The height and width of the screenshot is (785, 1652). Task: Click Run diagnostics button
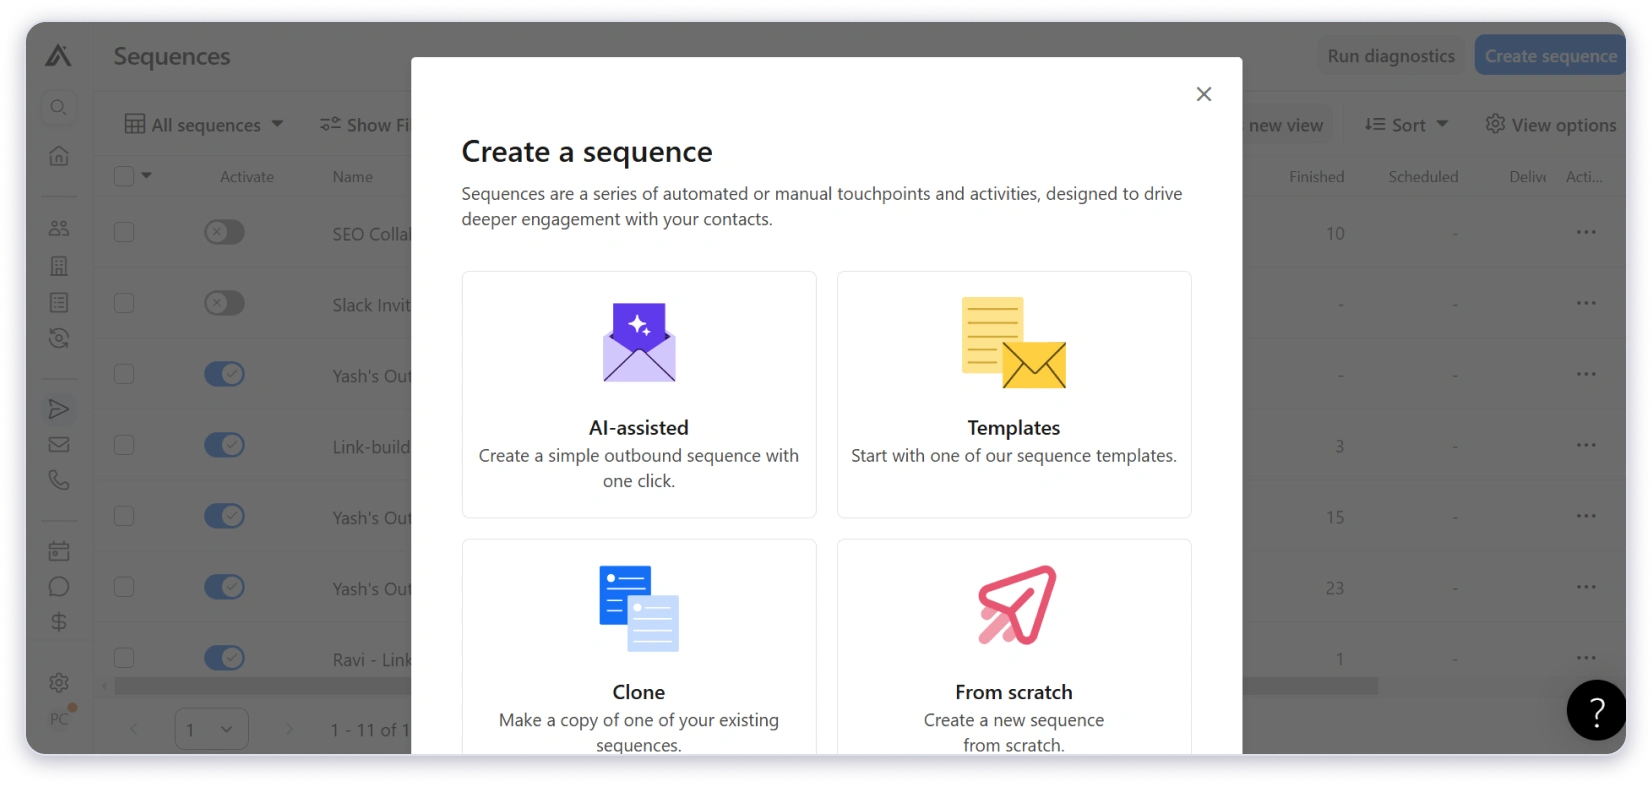1391,56
